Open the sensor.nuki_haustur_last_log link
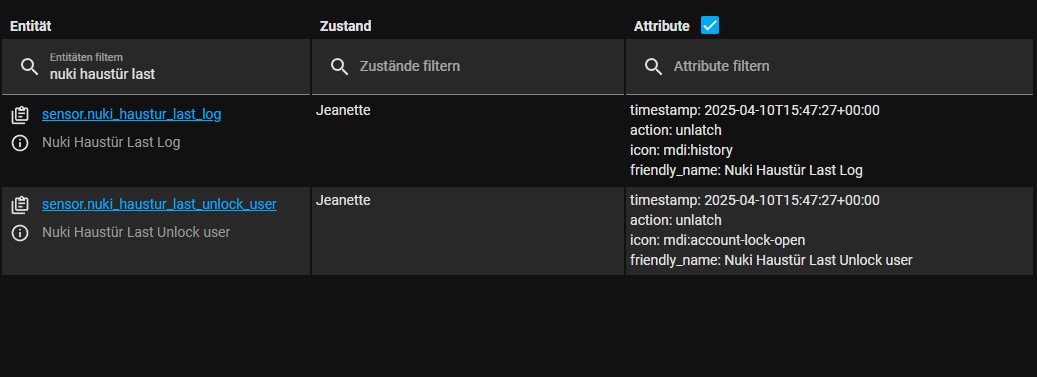The height and width of the screenshot is (377, 1037). 132,114
